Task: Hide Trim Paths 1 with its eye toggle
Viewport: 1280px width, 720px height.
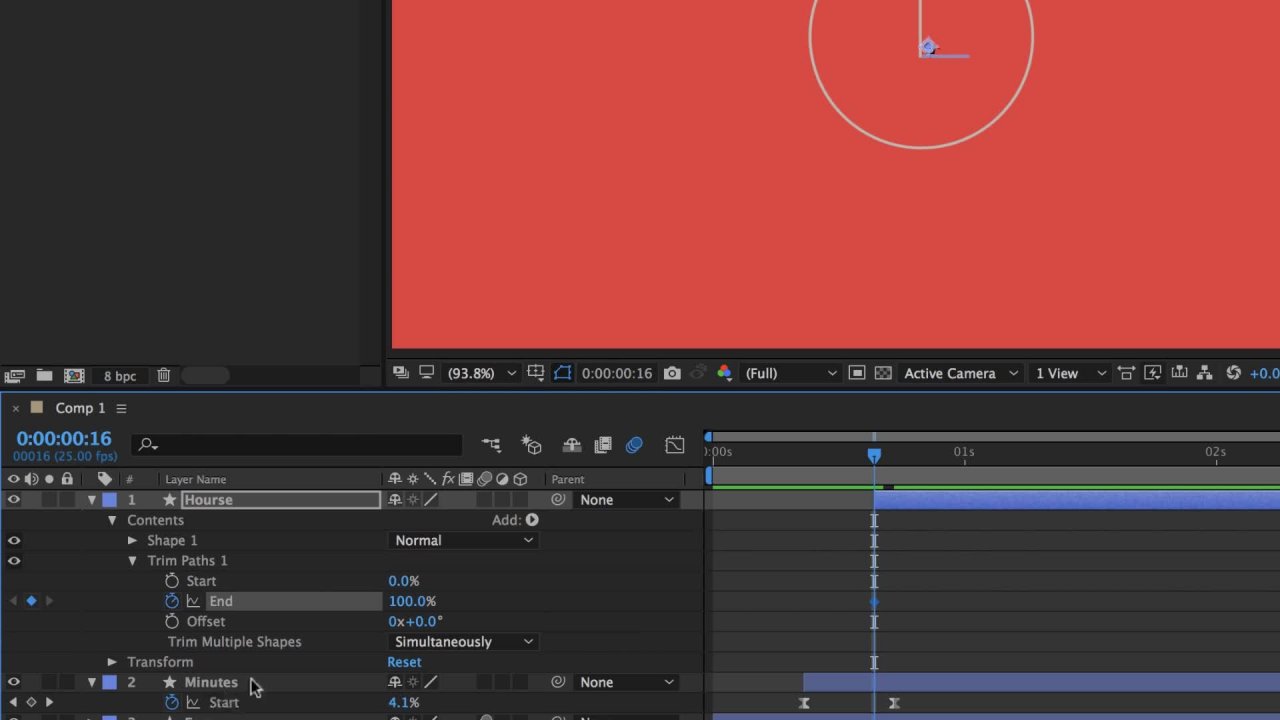Action: point(14,561)
